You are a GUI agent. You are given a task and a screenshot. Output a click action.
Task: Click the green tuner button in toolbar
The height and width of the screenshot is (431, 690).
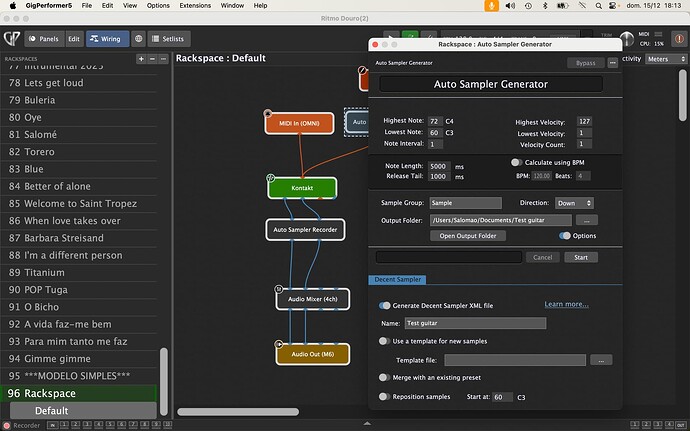coord(410,37)
